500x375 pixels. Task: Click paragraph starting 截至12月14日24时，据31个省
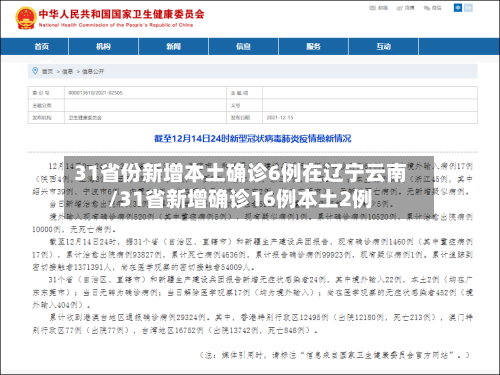(252, 254)
